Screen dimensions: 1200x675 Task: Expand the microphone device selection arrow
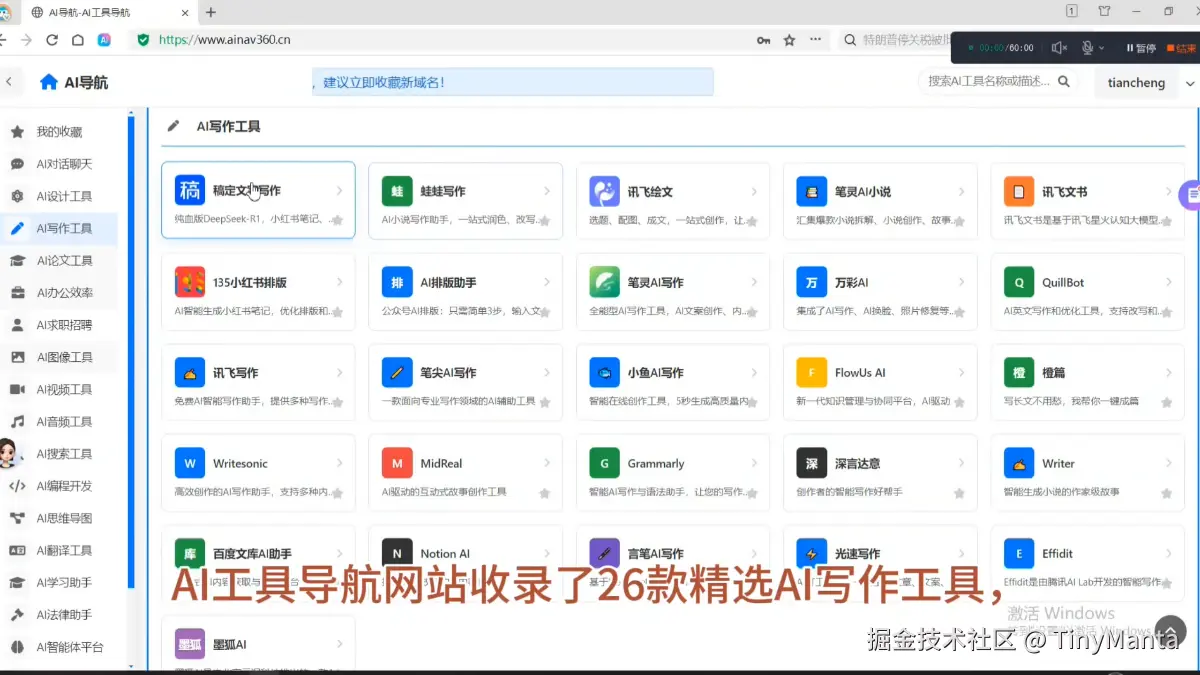1102,47
